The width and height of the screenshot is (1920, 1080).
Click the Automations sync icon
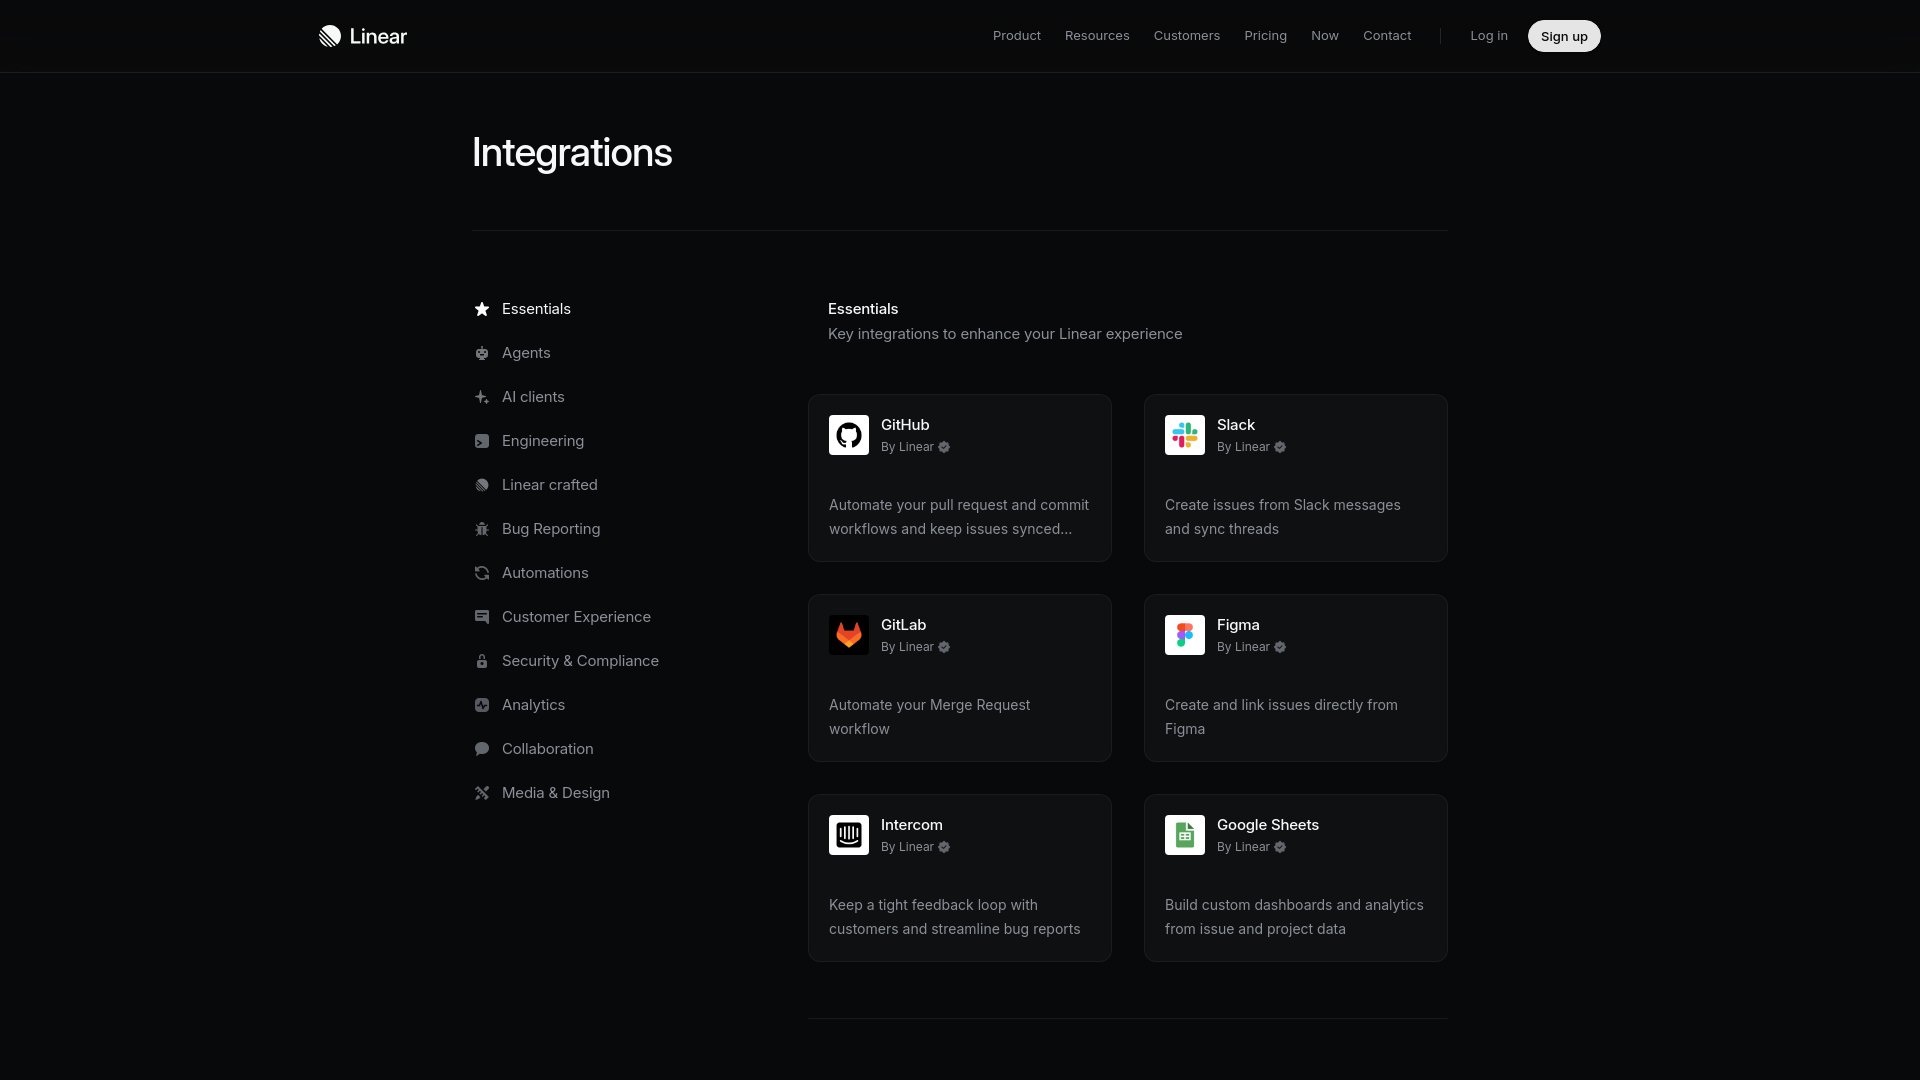[482, 573]
